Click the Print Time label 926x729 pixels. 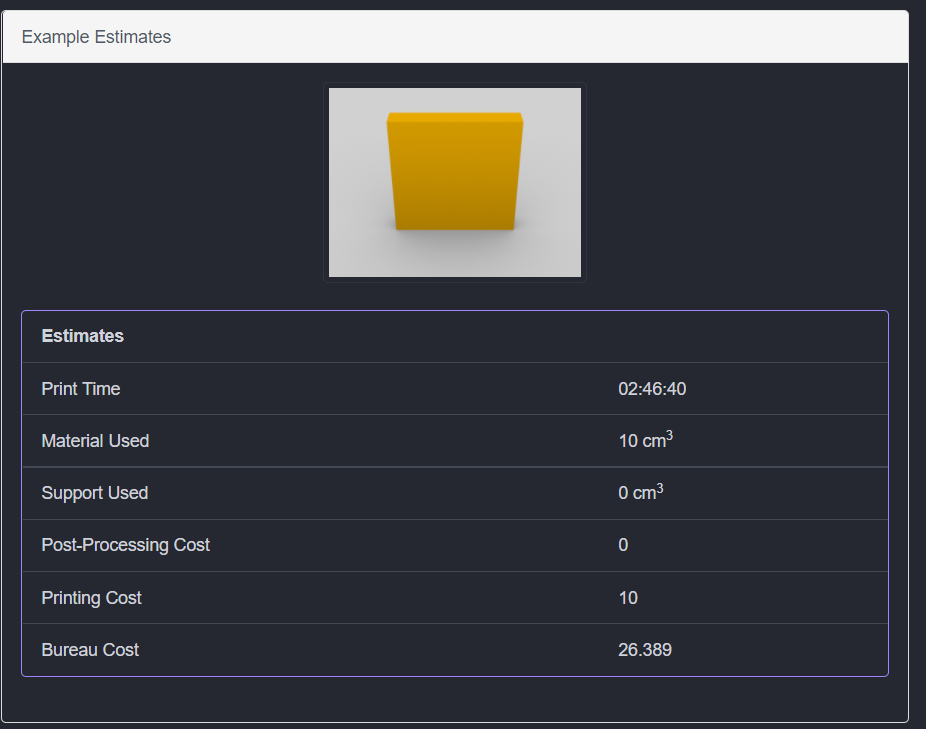(81, 389)
